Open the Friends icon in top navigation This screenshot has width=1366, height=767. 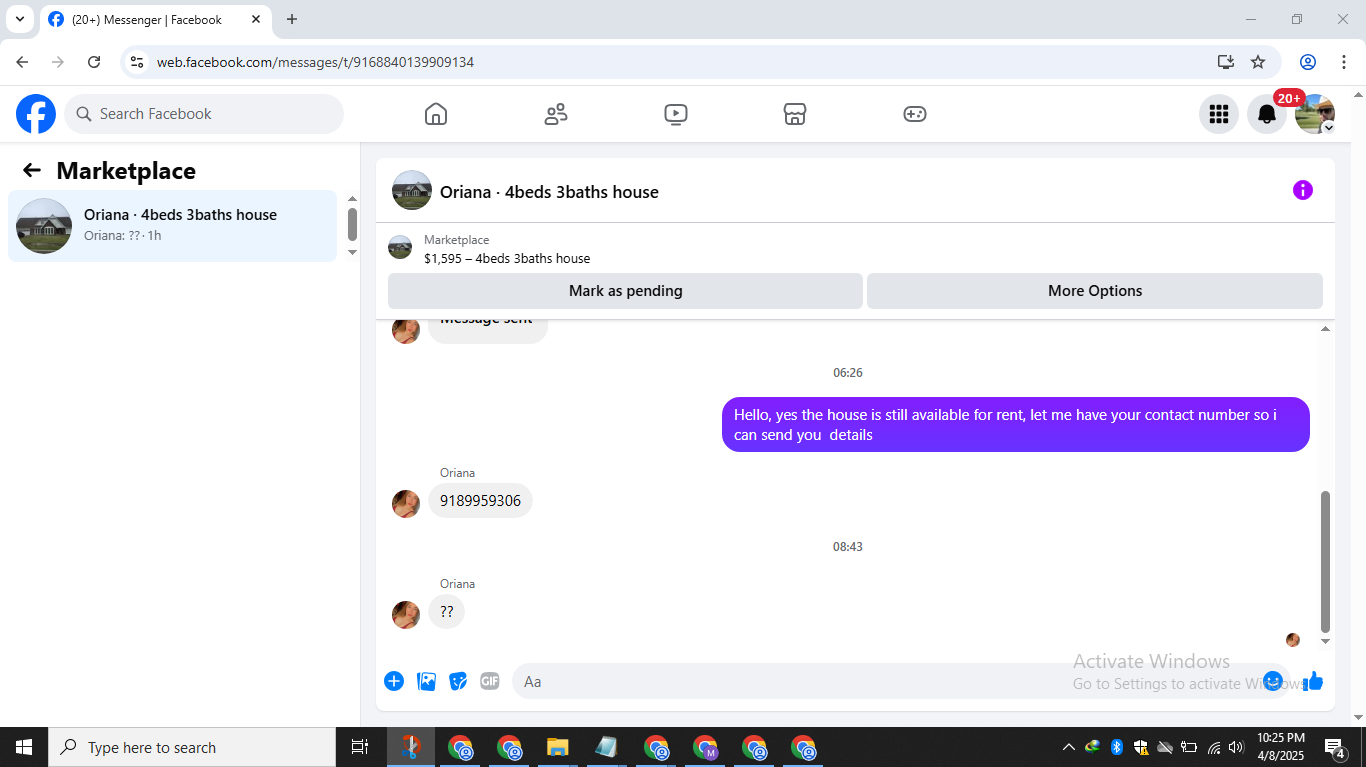coord(556,114)
